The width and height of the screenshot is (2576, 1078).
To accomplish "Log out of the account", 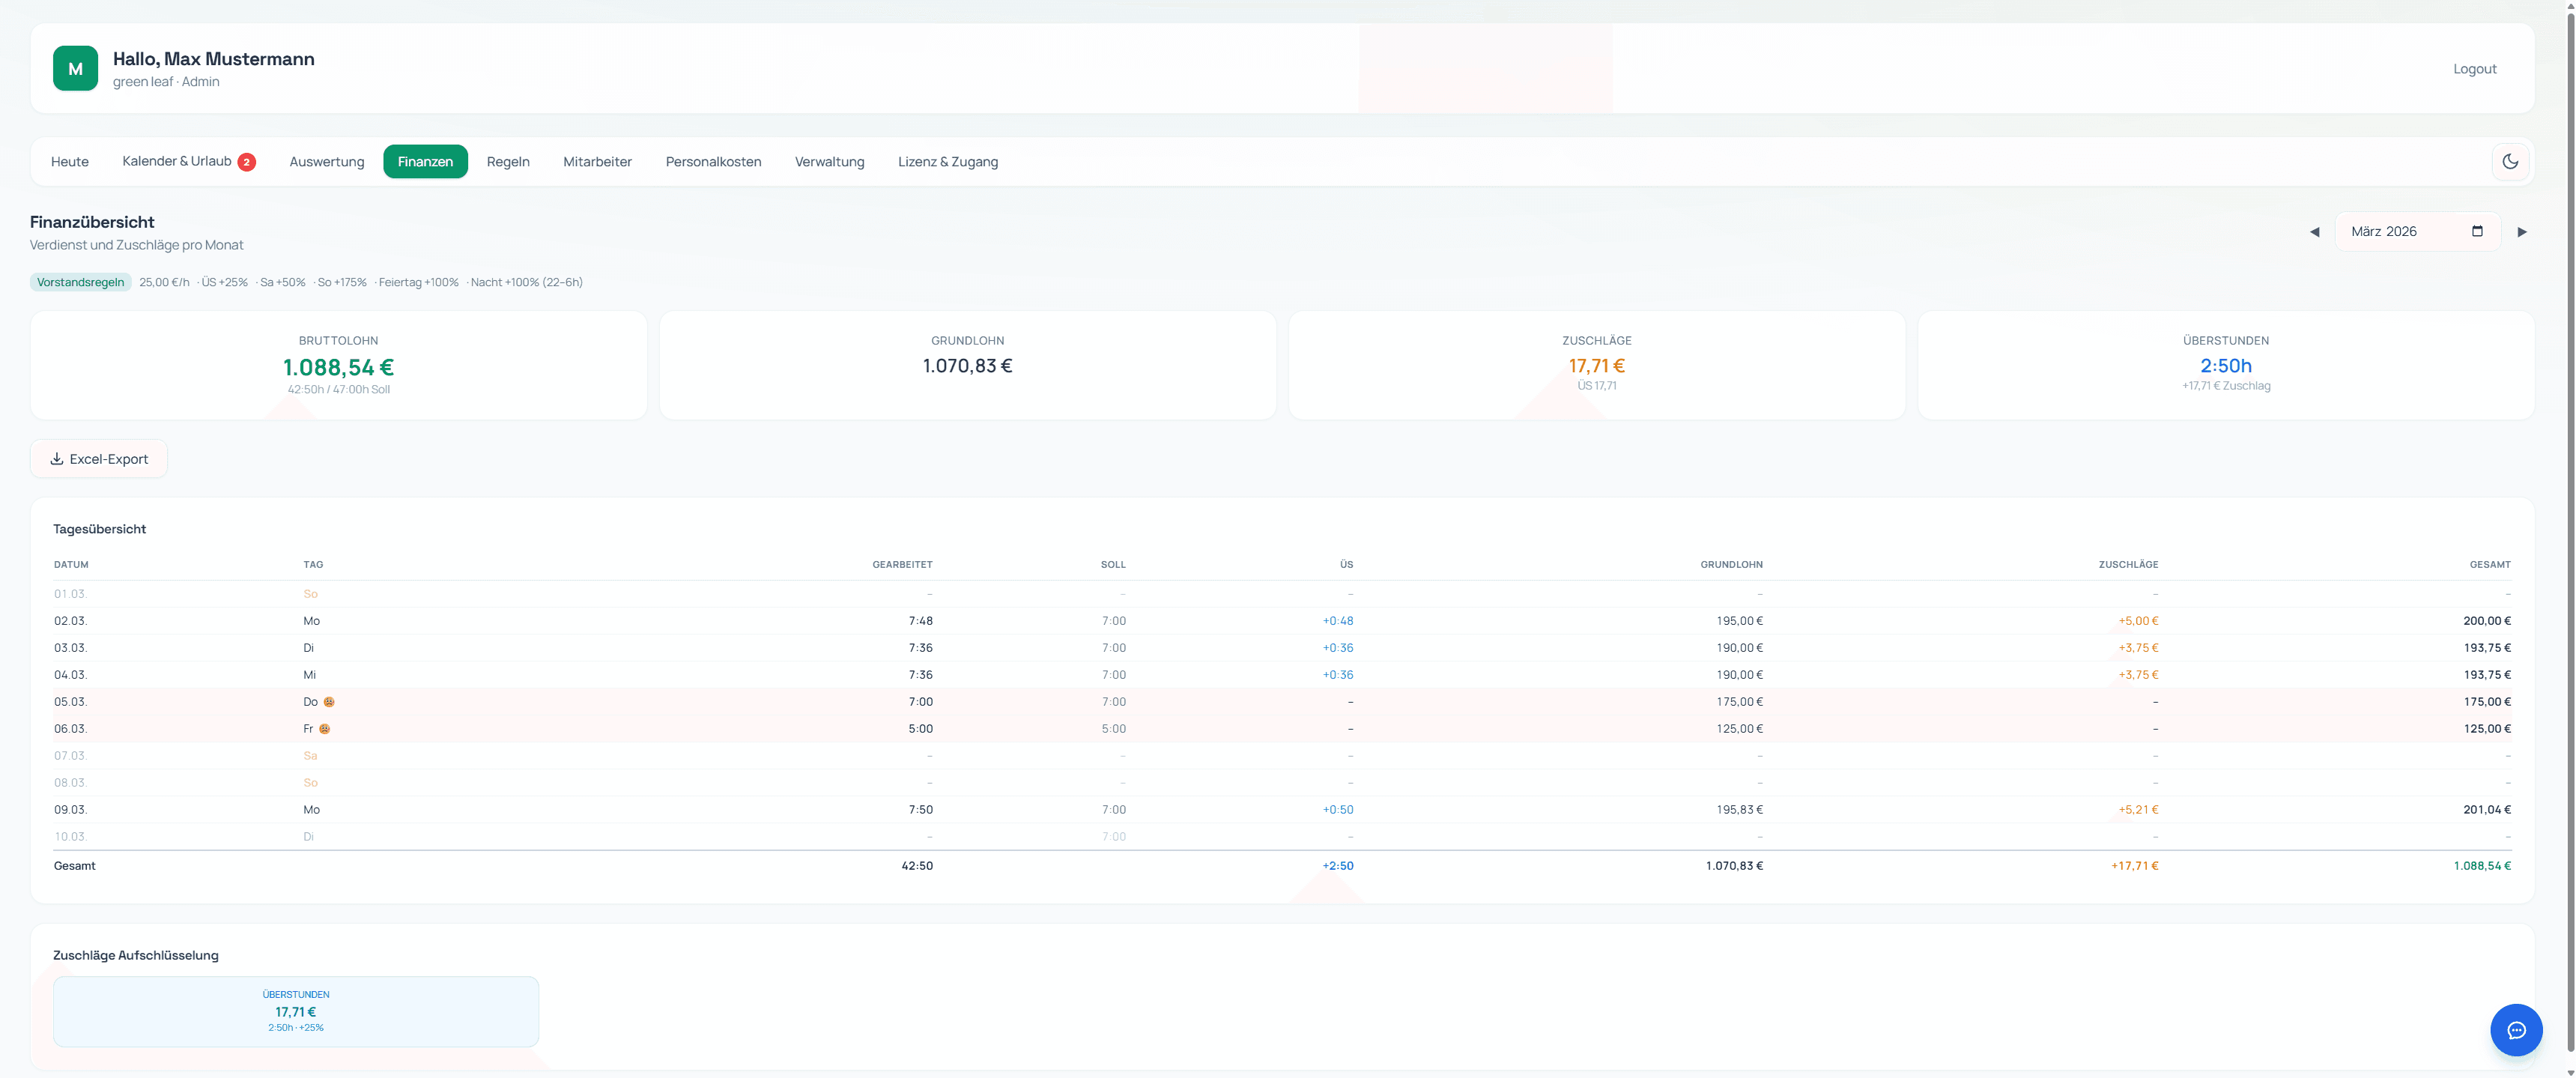I will tap(2474, 69).
